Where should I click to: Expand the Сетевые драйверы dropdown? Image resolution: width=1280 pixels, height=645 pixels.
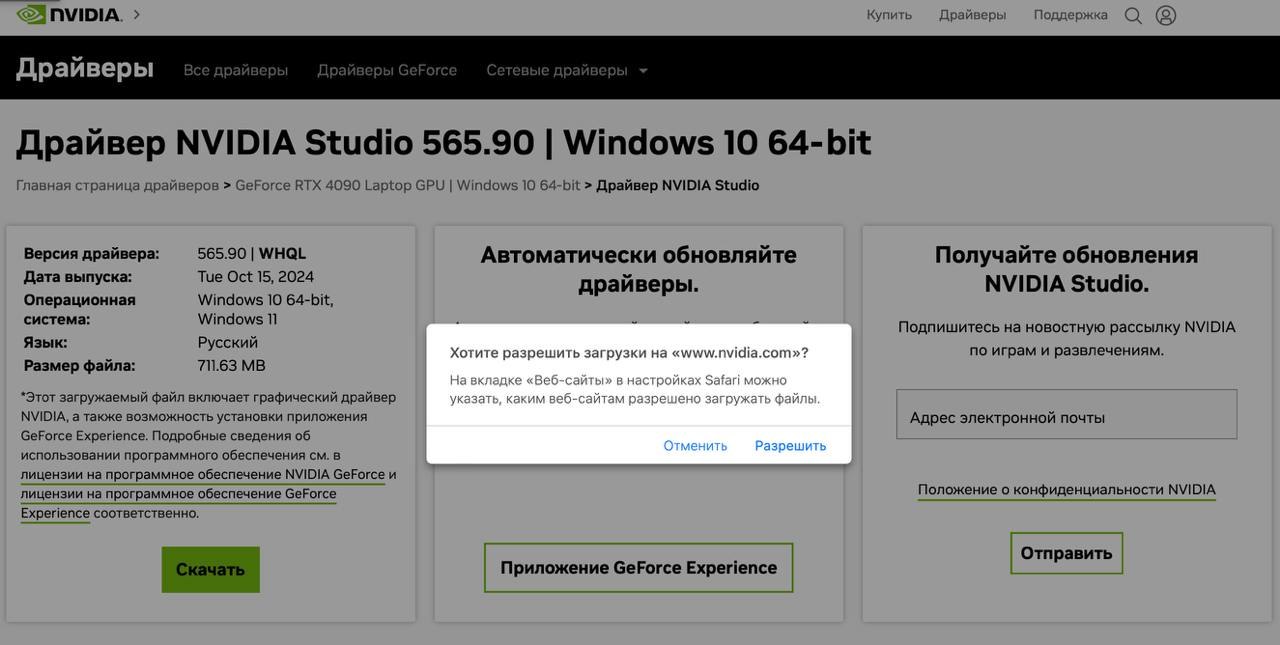point(567,70)
